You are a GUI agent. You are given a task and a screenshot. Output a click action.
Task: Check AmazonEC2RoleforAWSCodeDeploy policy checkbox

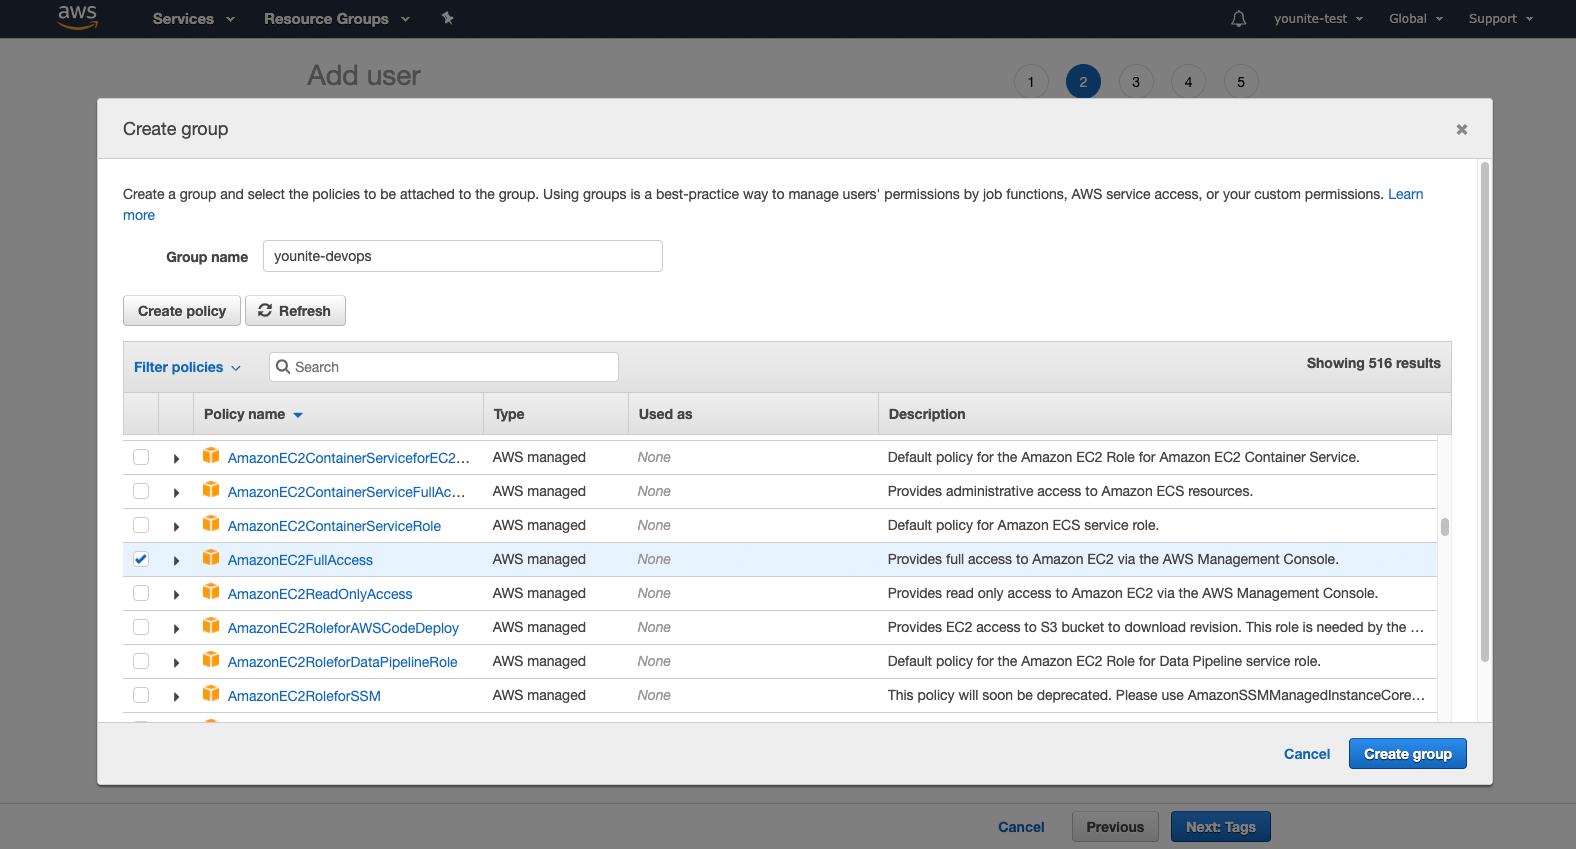[141, 627]
